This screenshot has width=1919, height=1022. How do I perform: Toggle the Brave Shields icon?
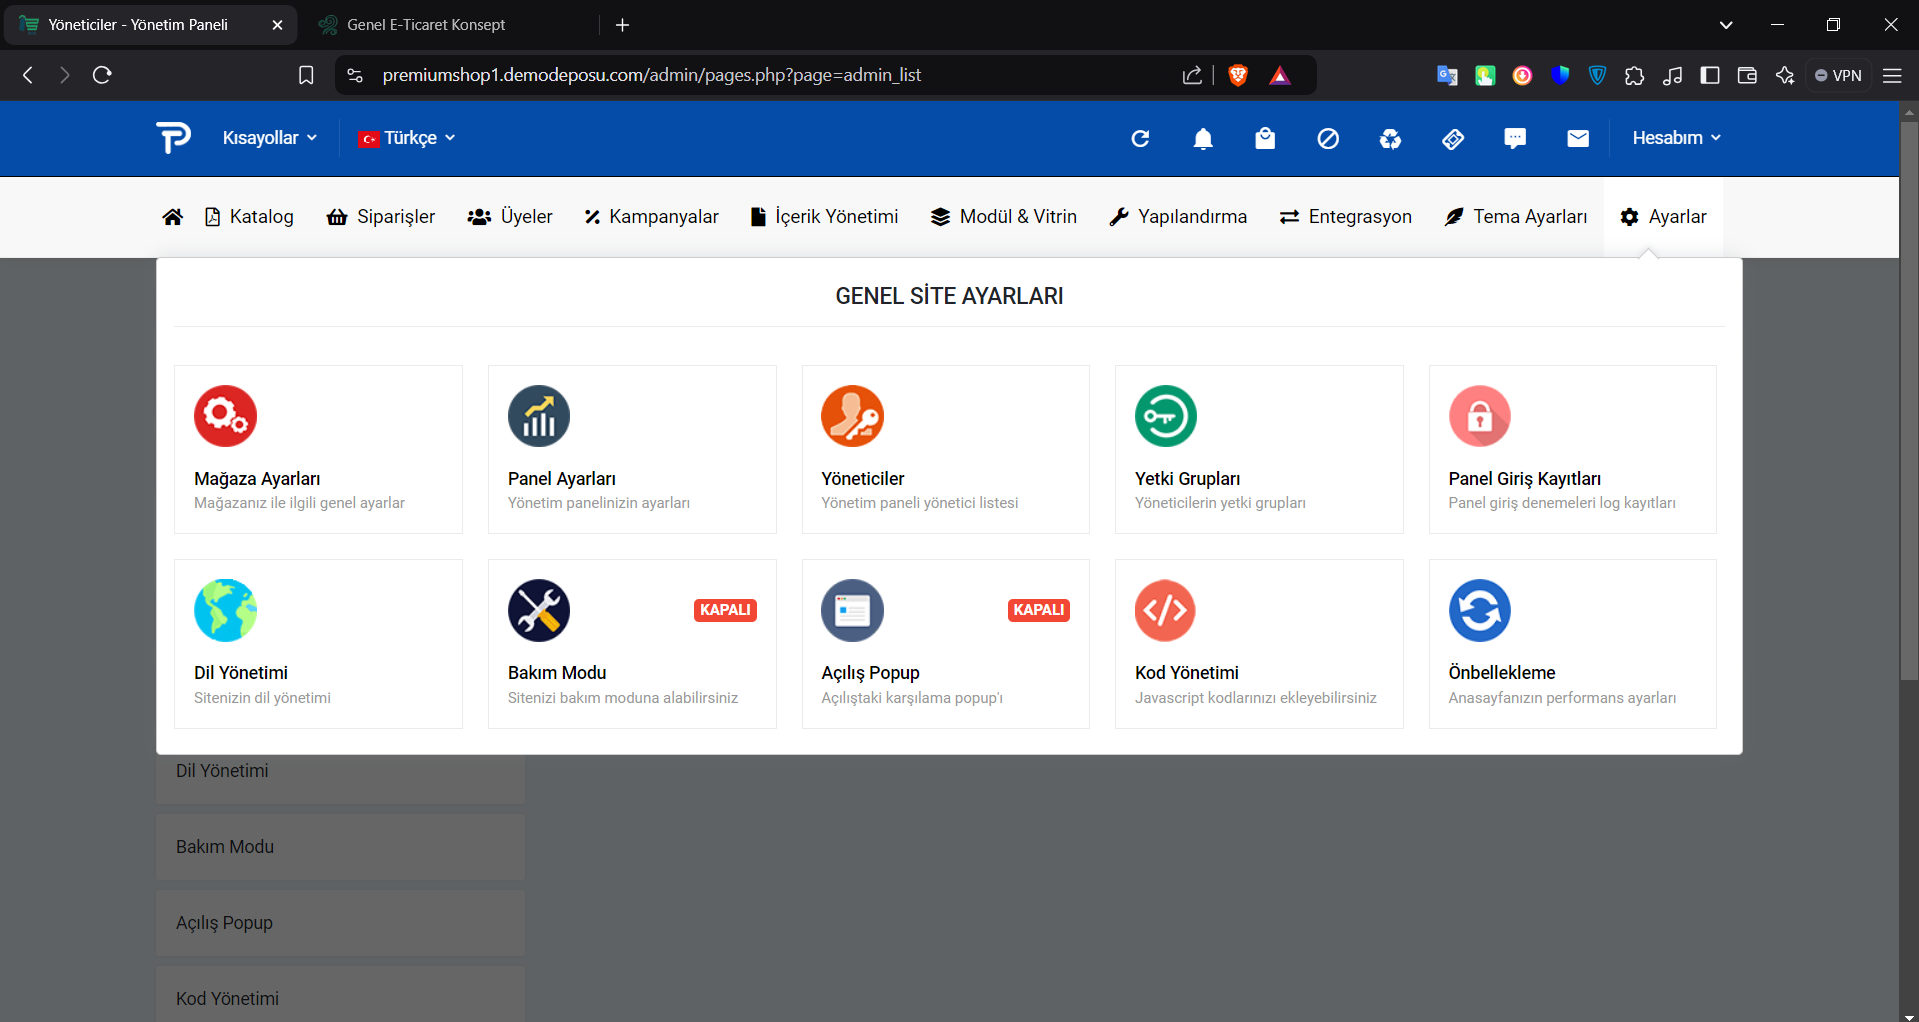tap(1238, 76)
